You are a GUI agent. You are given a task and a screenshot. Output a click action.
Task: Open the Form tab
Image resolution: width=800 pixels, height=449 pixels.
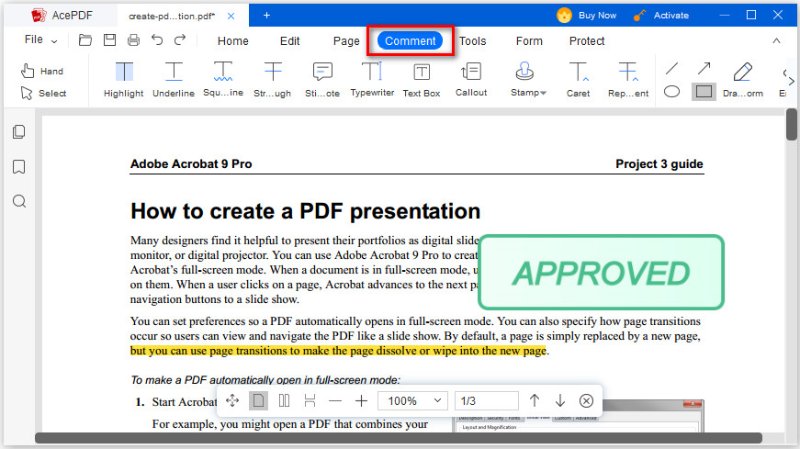coord(529,41)
